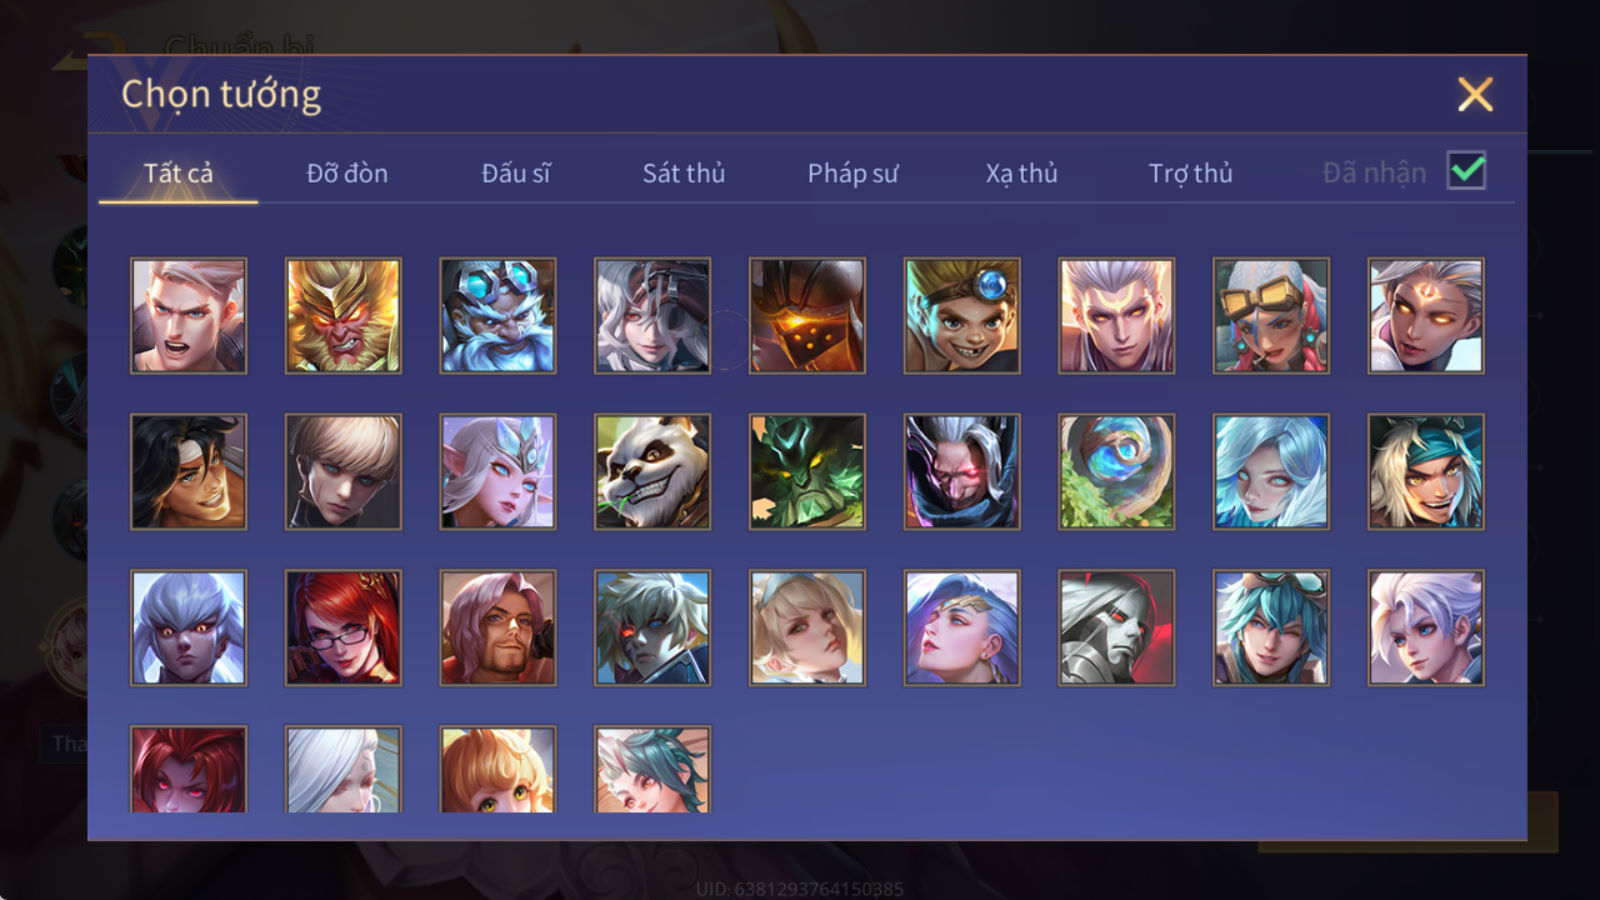Pick the panda hero portrait

[652, 472]
